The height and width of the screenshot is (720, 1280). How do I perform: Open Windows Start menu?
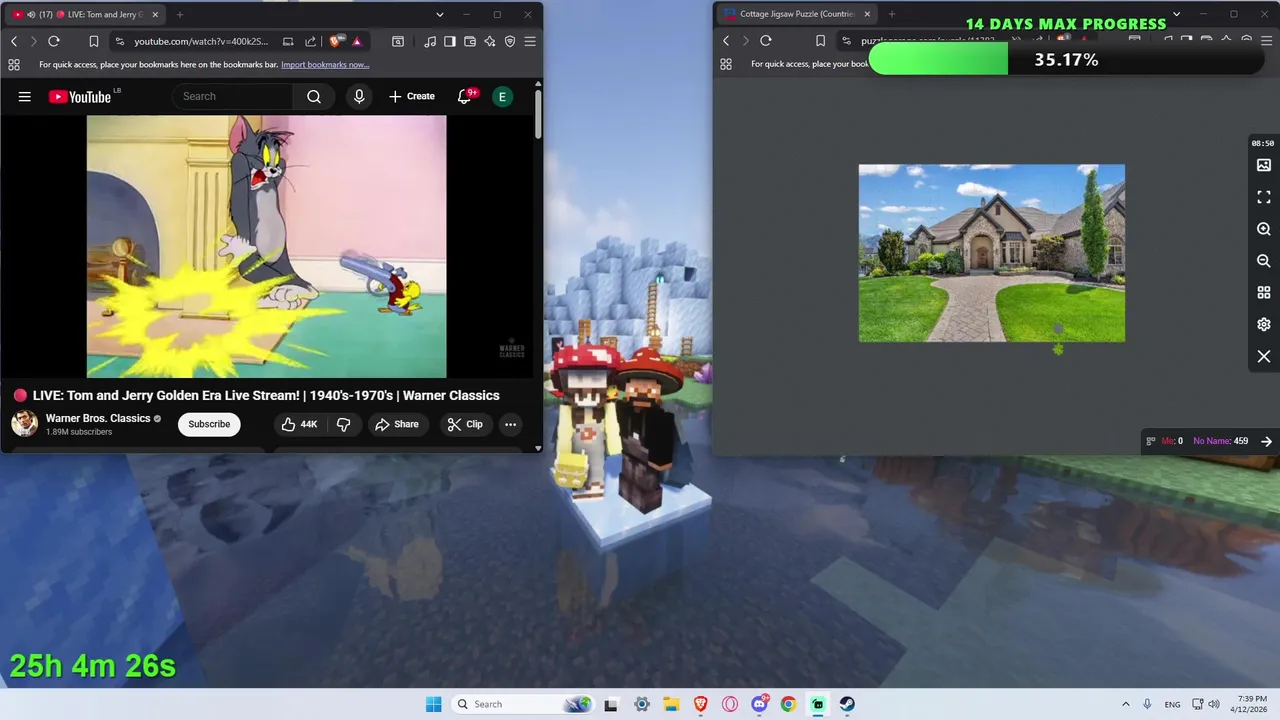tap(433, 704)
